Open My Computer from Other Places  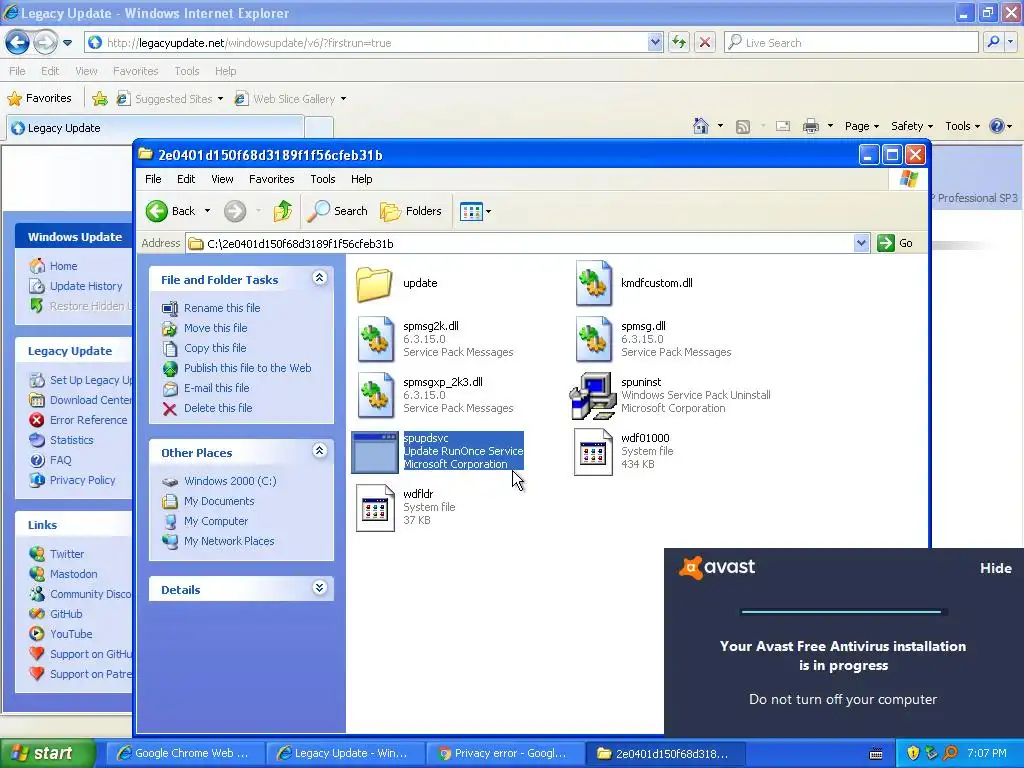tap(216, 521)
